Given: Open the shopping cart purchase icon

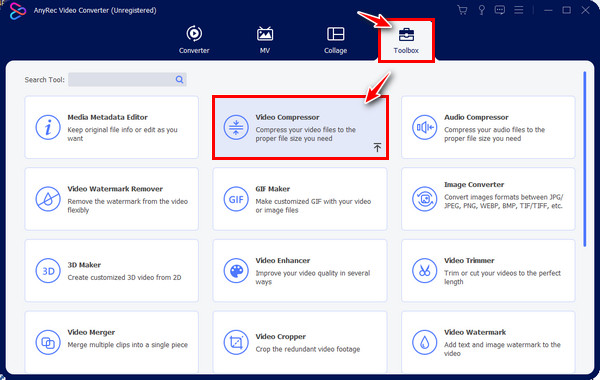Looking at the screenshot, I should tap(462, 10).
